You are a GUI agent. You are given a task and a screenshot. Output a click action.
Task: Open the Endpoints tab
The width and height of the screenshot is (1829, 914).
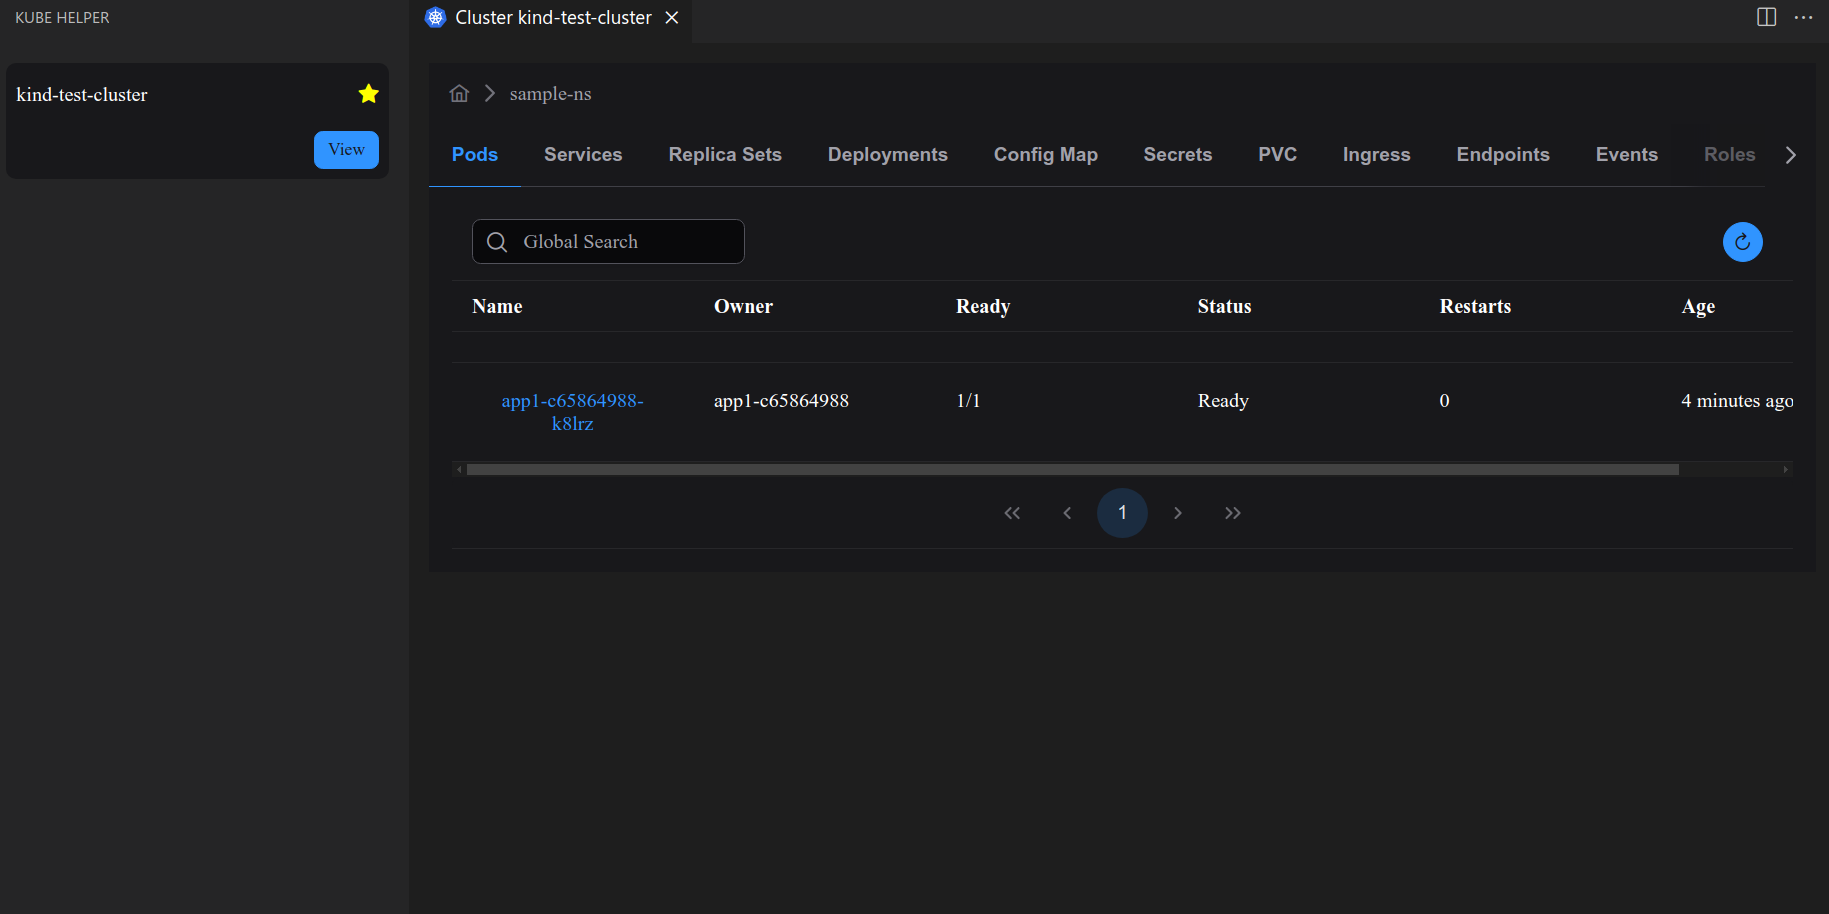coord(1503,155)
